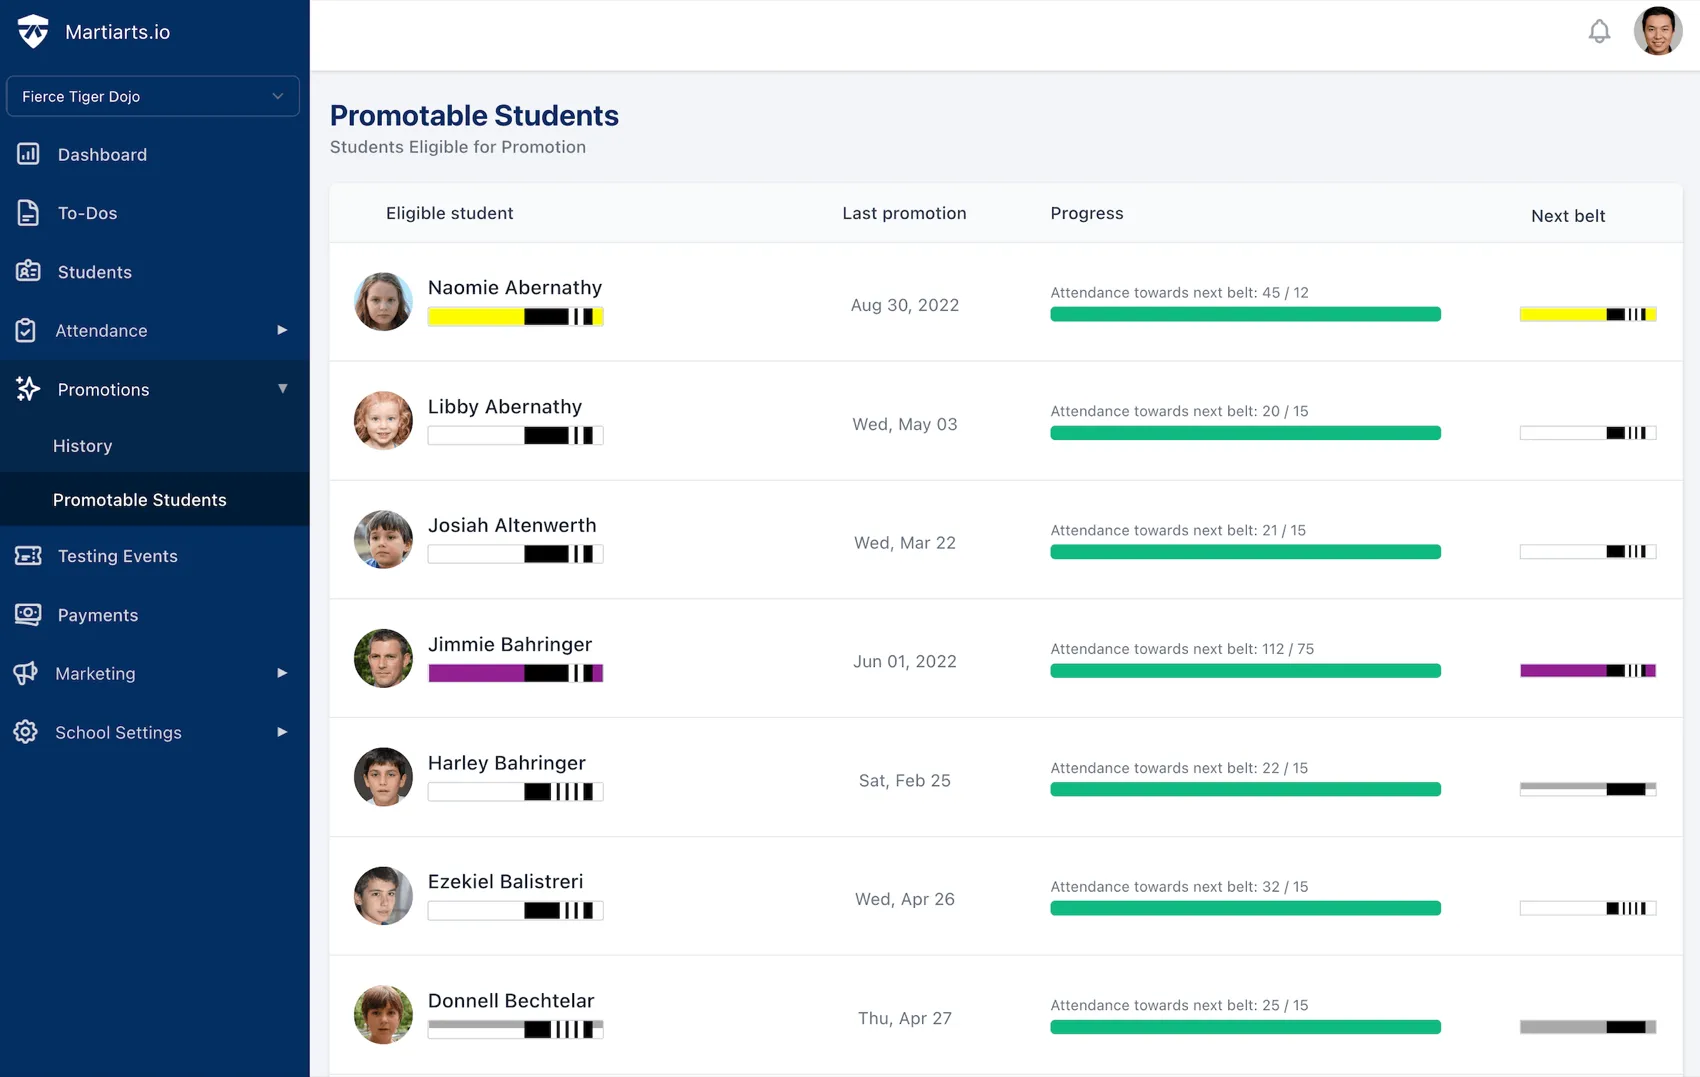Click the Payments card icon
The height and width of the screenshot is (1077, 1700).
coord(26,615)
